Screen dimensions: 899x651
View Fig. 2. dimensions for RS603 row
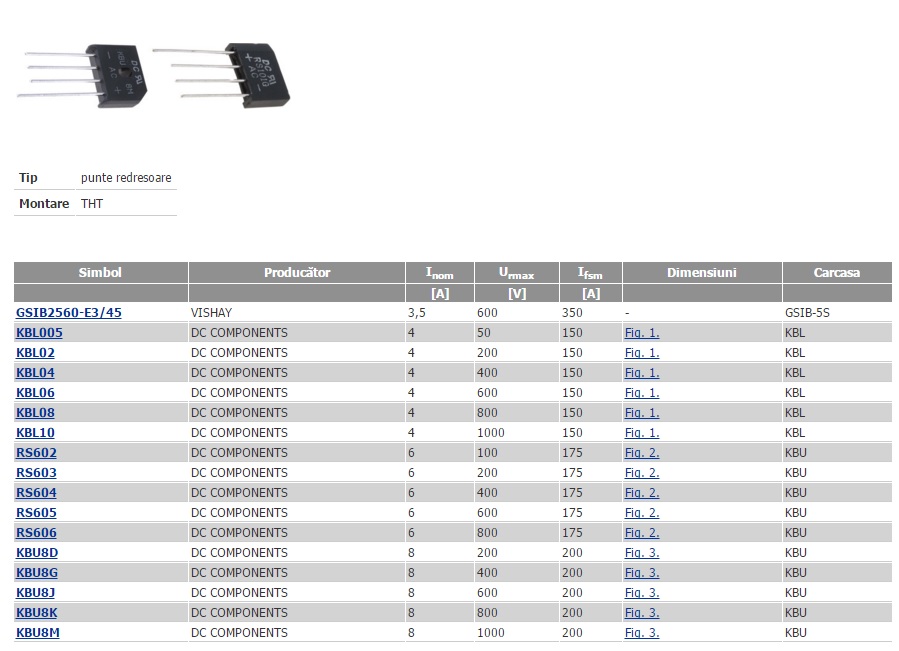pos(642,472)
